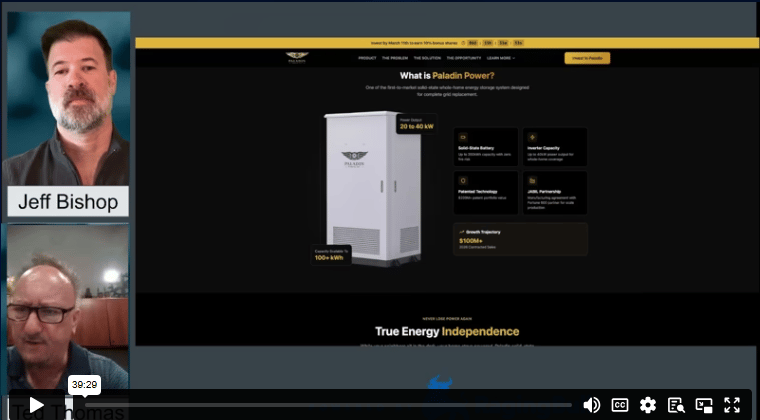
Task: Click the icon on Inverter Capacity card
Action: point(532,137)
